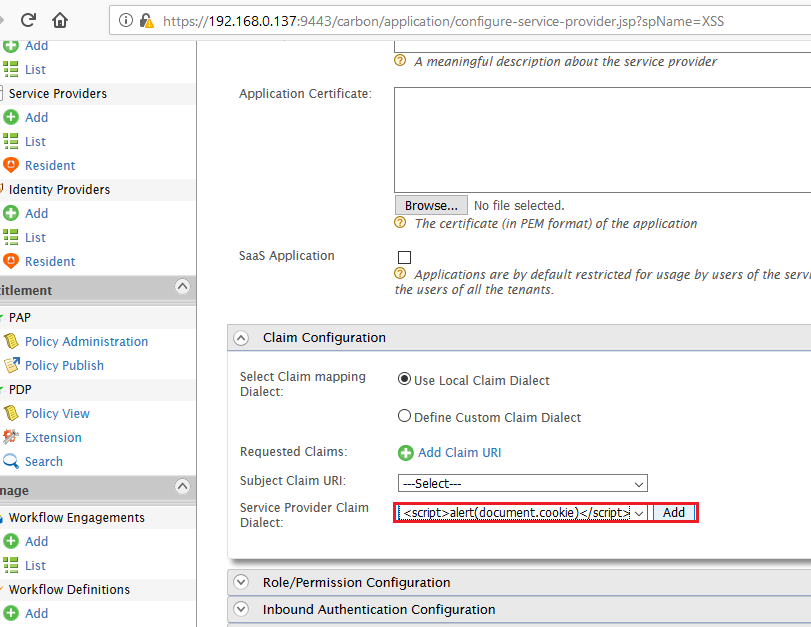Screen dimensions: 811x627
Task: Open List under Workflow Engagements
Action: [35, 565]
